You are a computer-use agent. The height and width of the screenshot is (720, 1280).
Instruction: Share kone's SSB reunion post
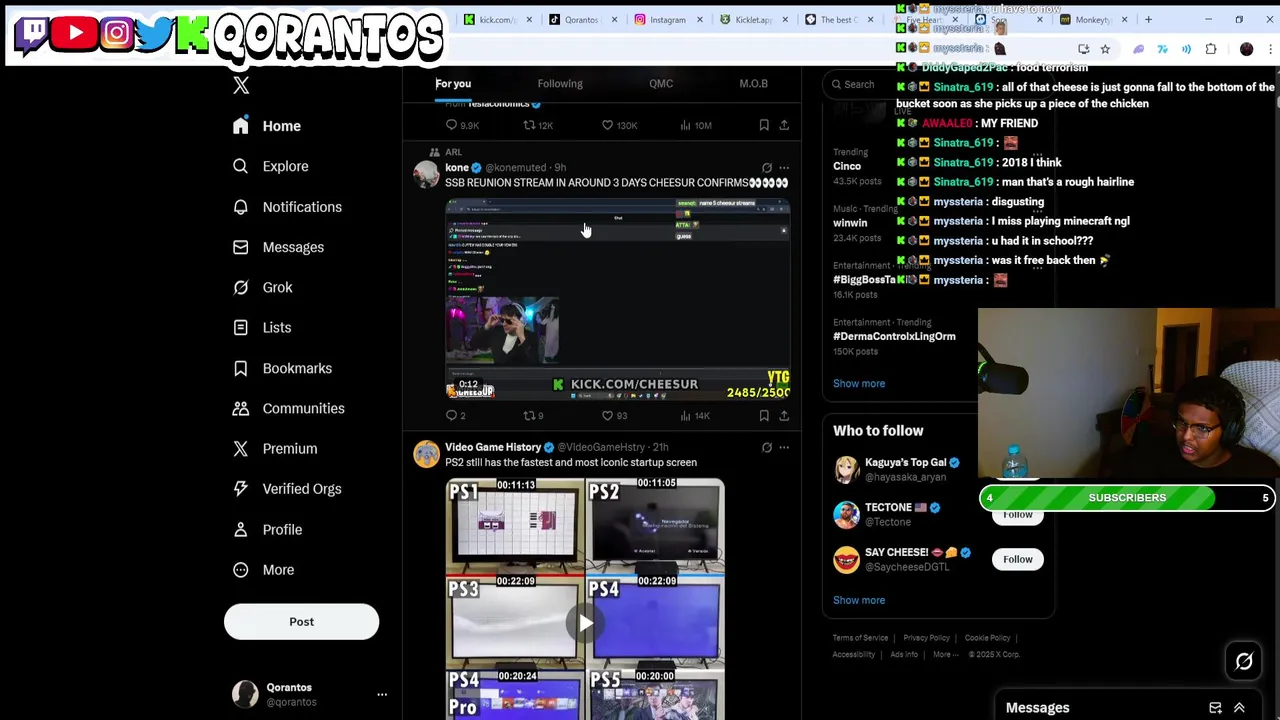[x=784, y=416]
